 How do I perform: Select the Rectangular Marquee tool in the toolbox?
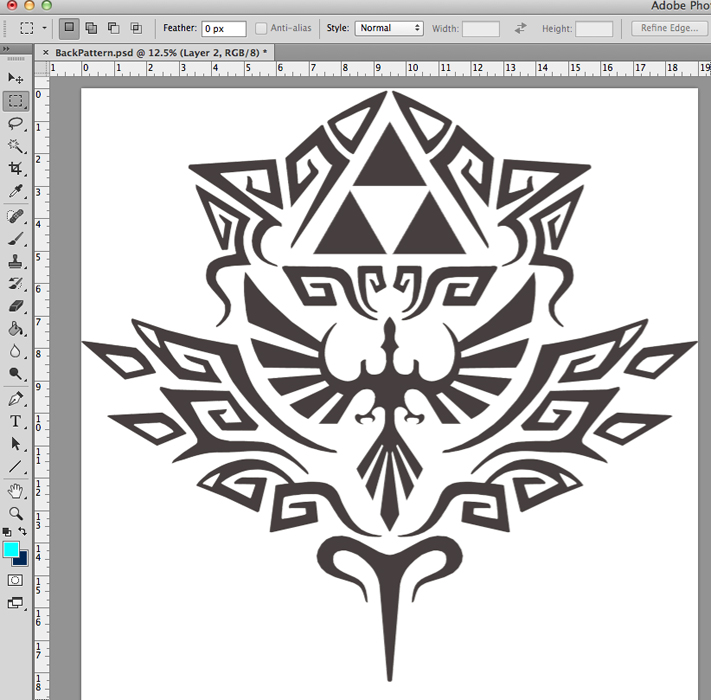15,101
